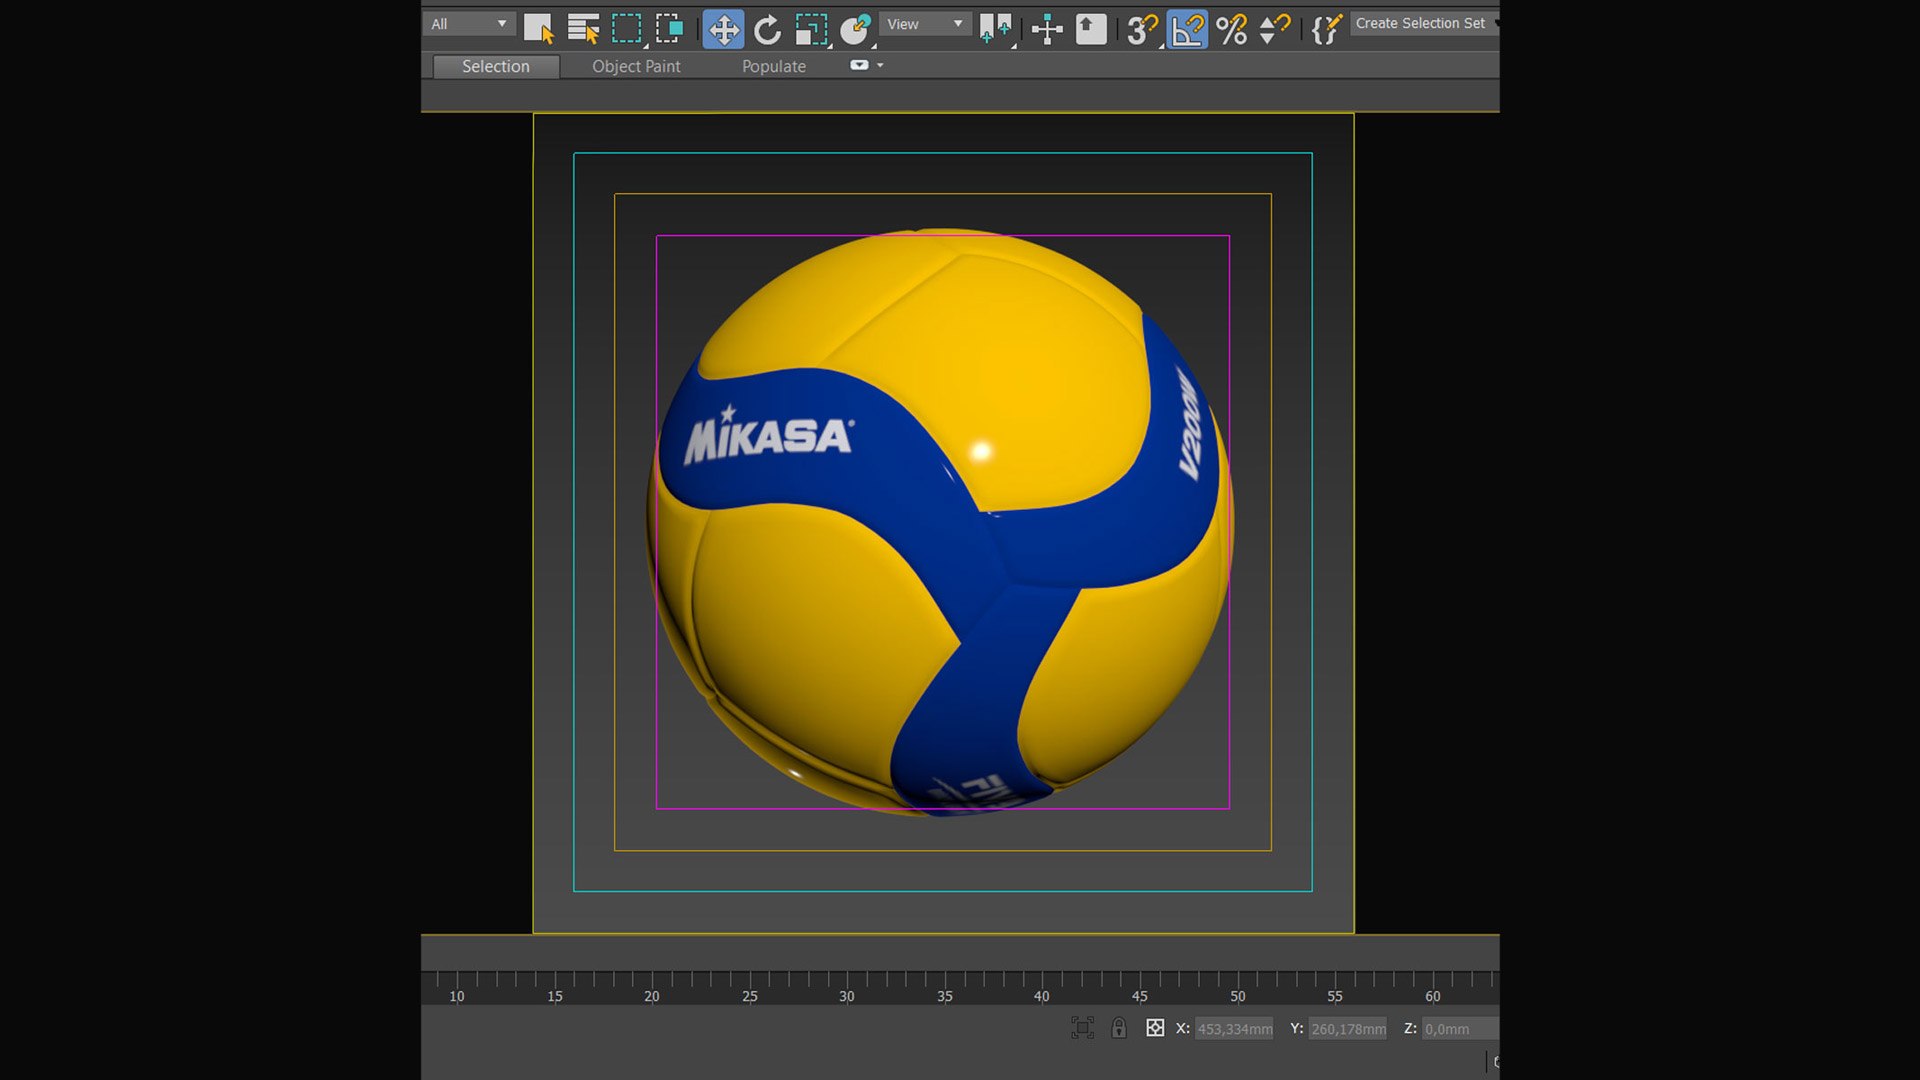The width and height of the screenshot is (1920, 1080).
Task: Expand ribbon options small arrow
Action: 880,65
